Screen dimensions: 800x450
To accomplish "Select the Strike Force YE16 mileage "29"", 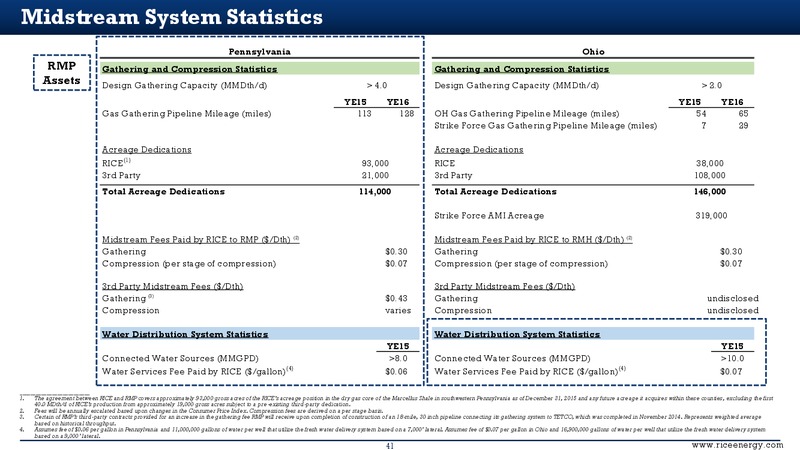I will pos(743,126).
